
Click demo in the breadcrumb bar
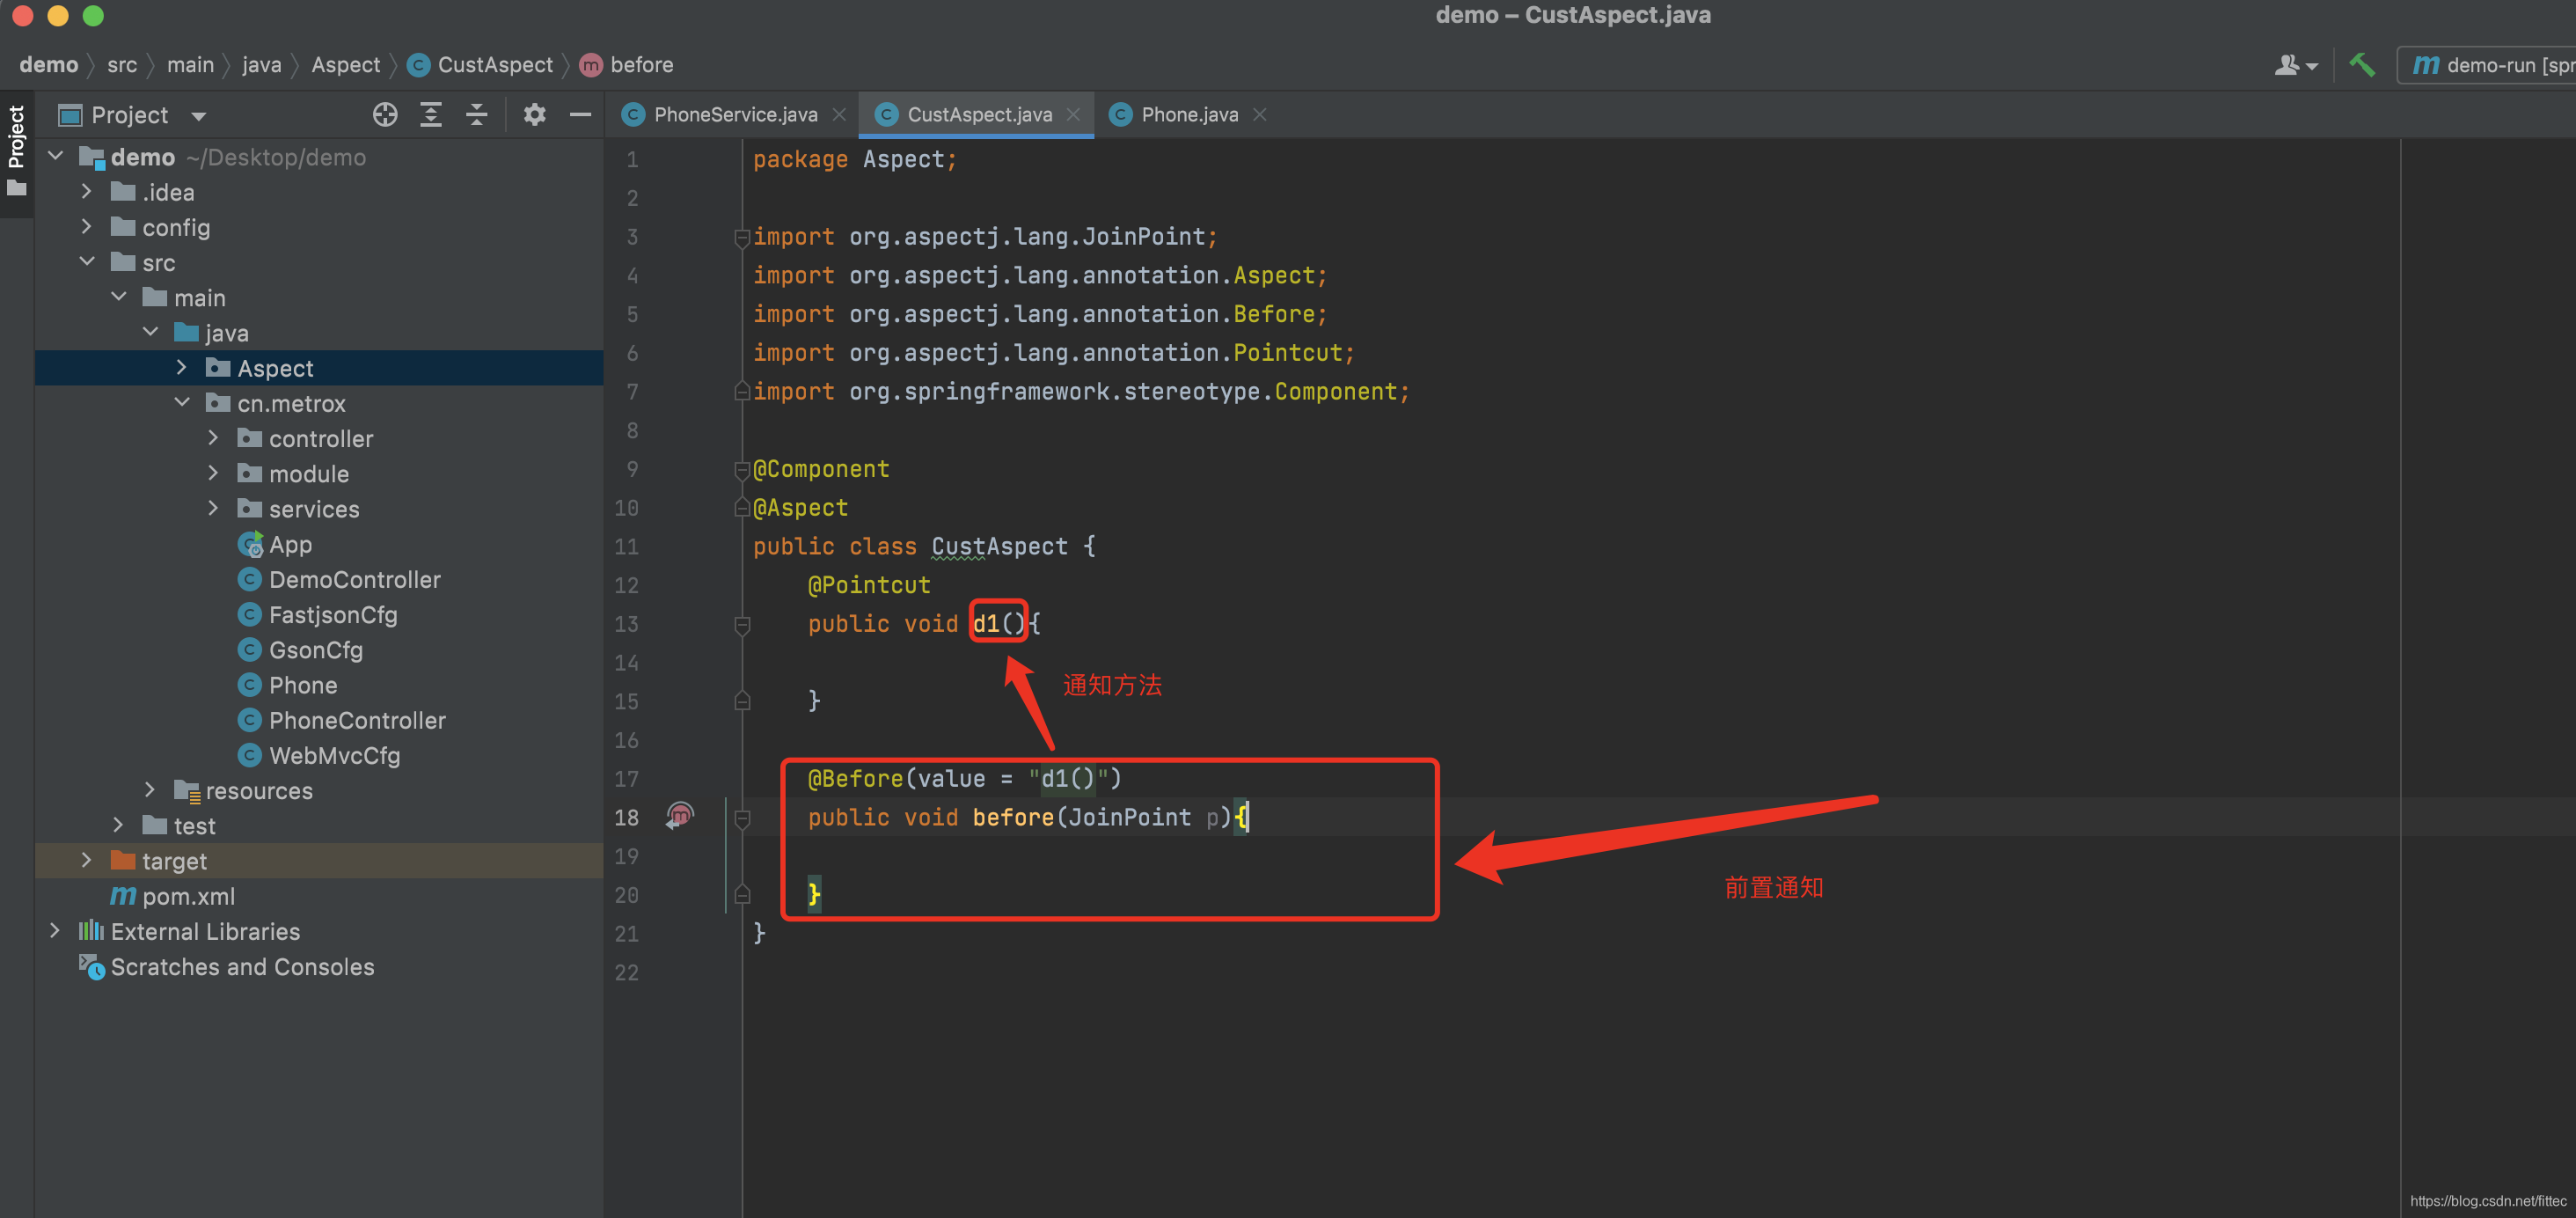(x=48, y=65)
